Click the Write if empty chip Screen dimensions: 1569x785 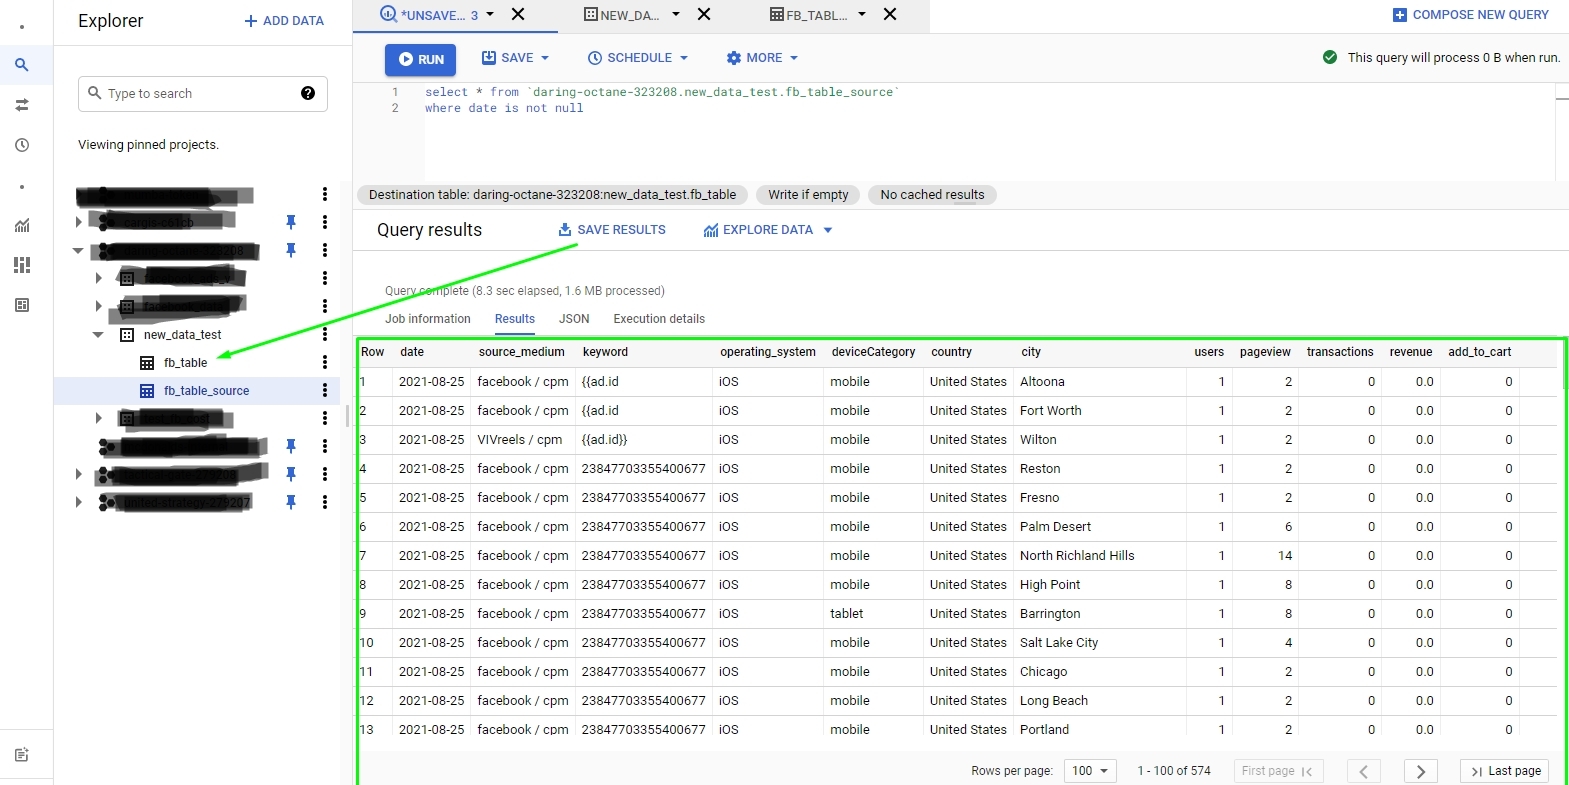tap(808, 195)
